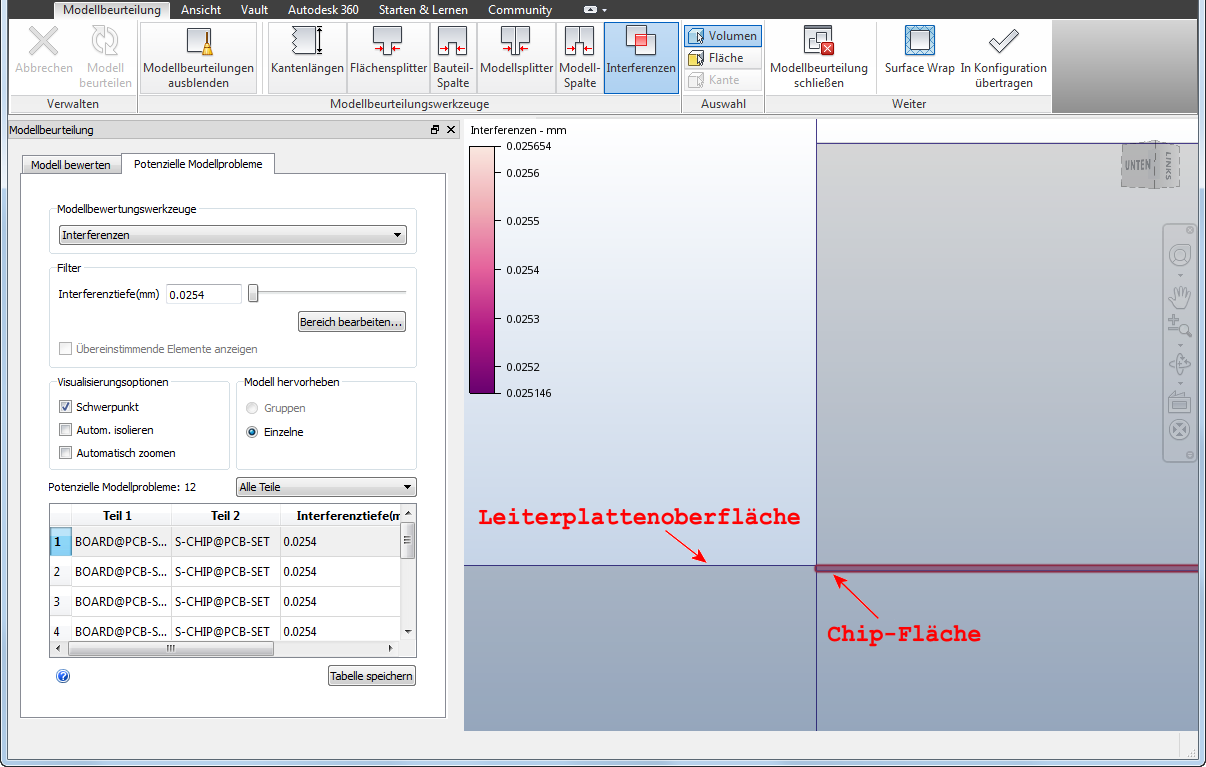This screenshot has width=1206, height=767.
Task: Open the navigation wheel tool
Action: (1180, 254)
